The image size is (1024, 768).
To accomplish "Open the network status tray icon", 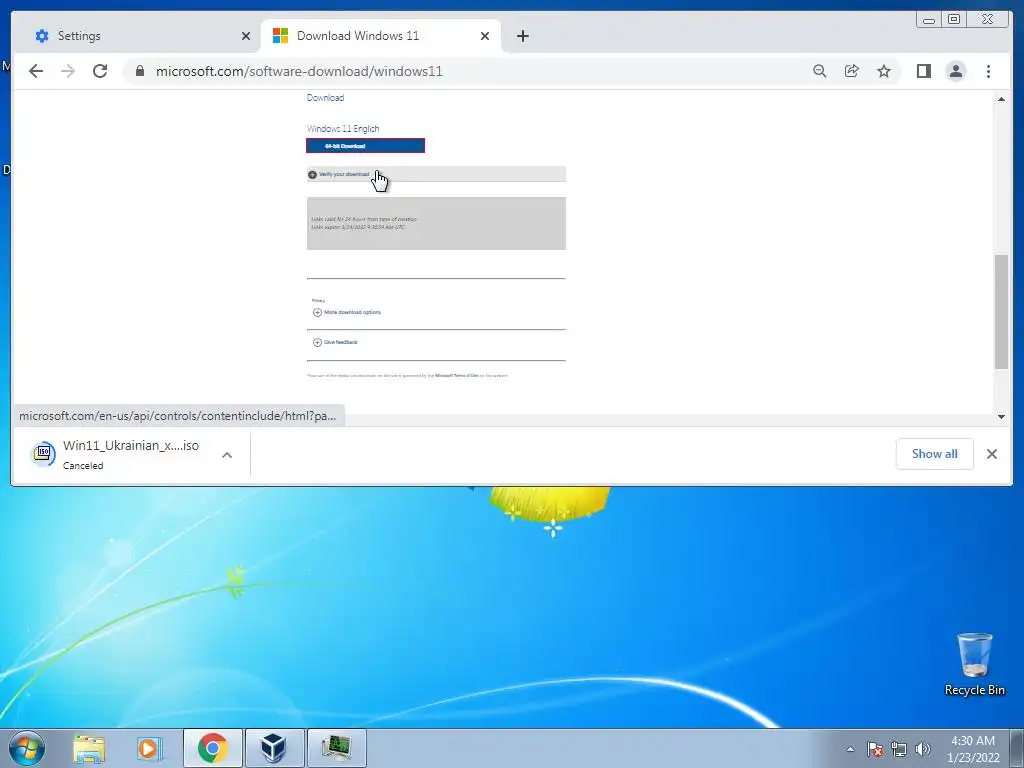I will point(899,749).
